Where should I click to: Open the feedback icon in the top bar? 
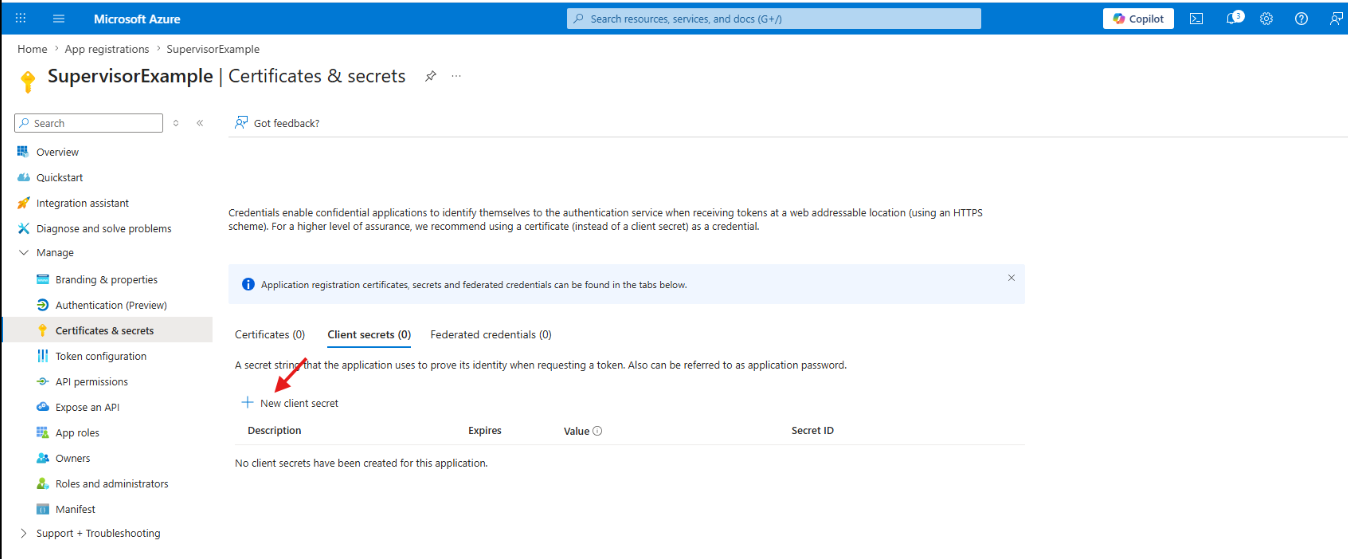[1336, 18]
